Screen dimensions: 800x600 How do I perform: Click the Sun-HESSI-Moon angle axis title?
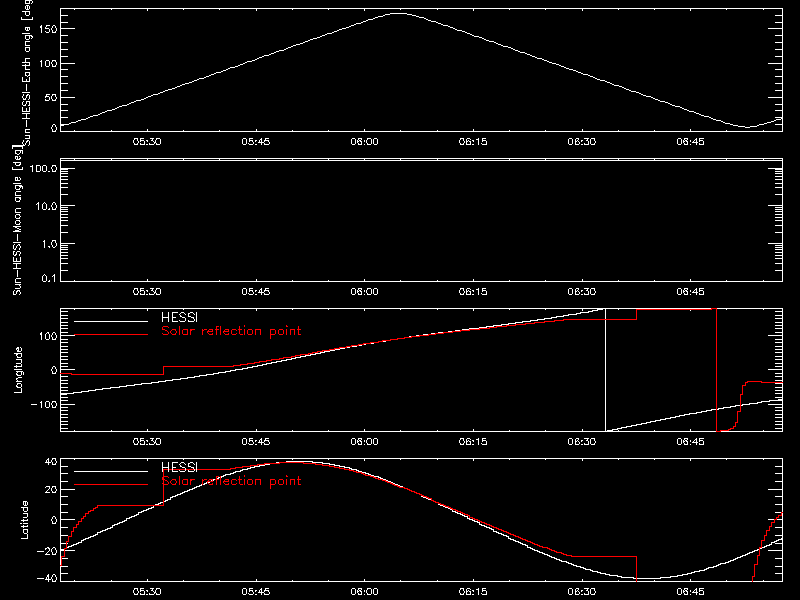click(17, 220)
